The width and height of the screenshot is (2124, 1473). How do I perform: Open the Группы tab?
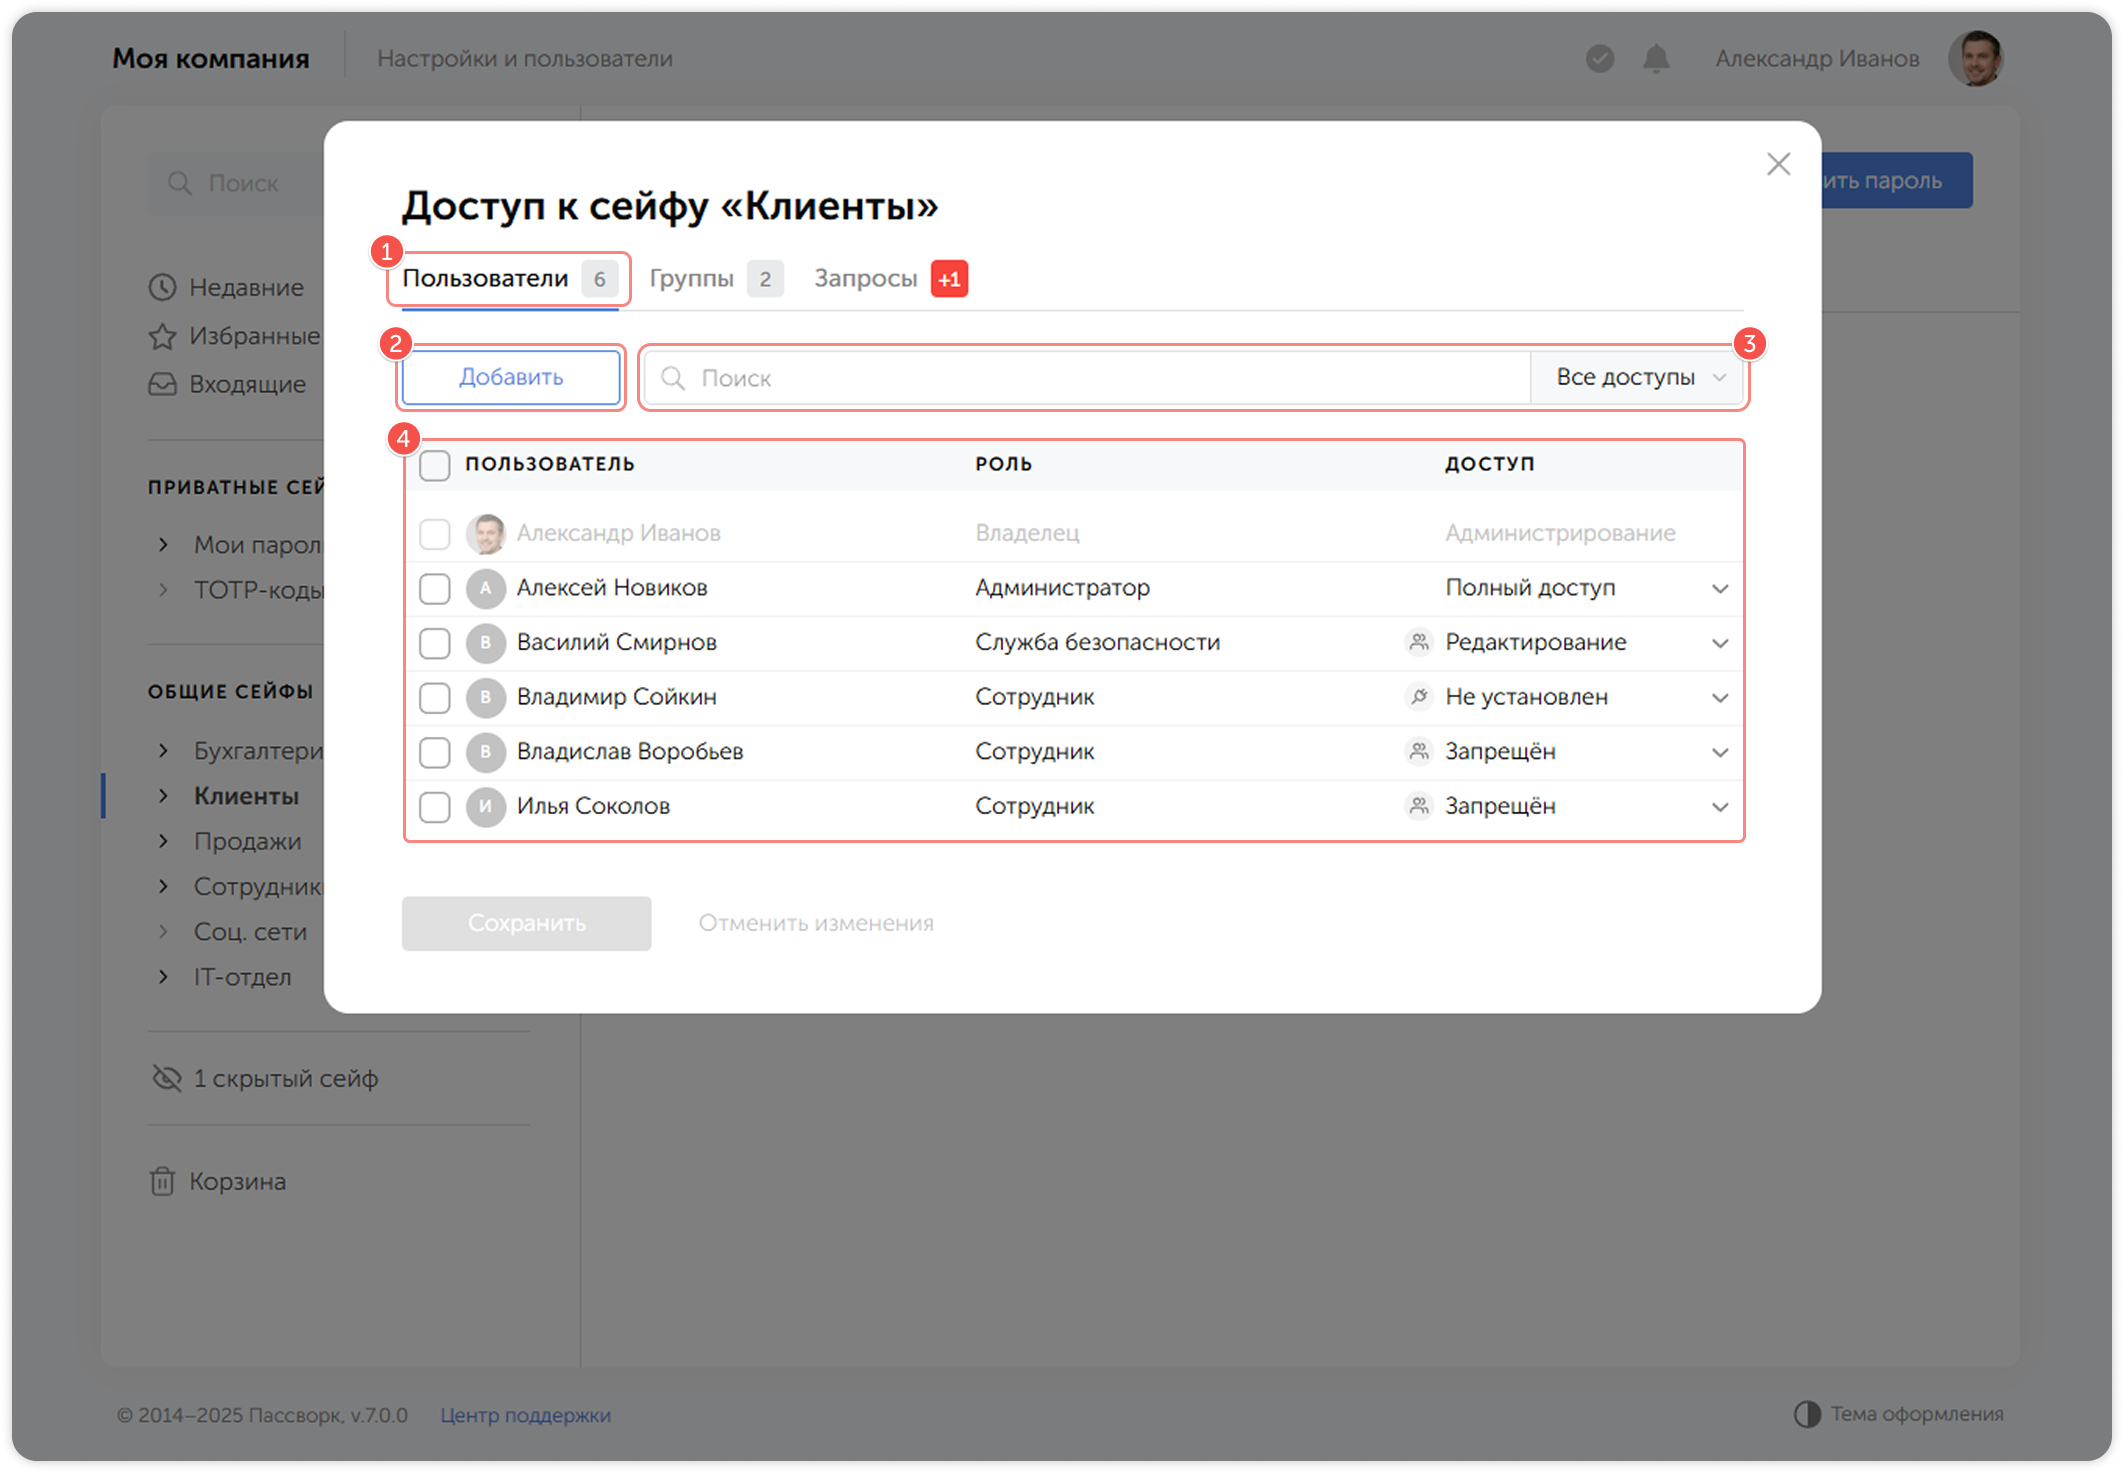coord(715,279)
